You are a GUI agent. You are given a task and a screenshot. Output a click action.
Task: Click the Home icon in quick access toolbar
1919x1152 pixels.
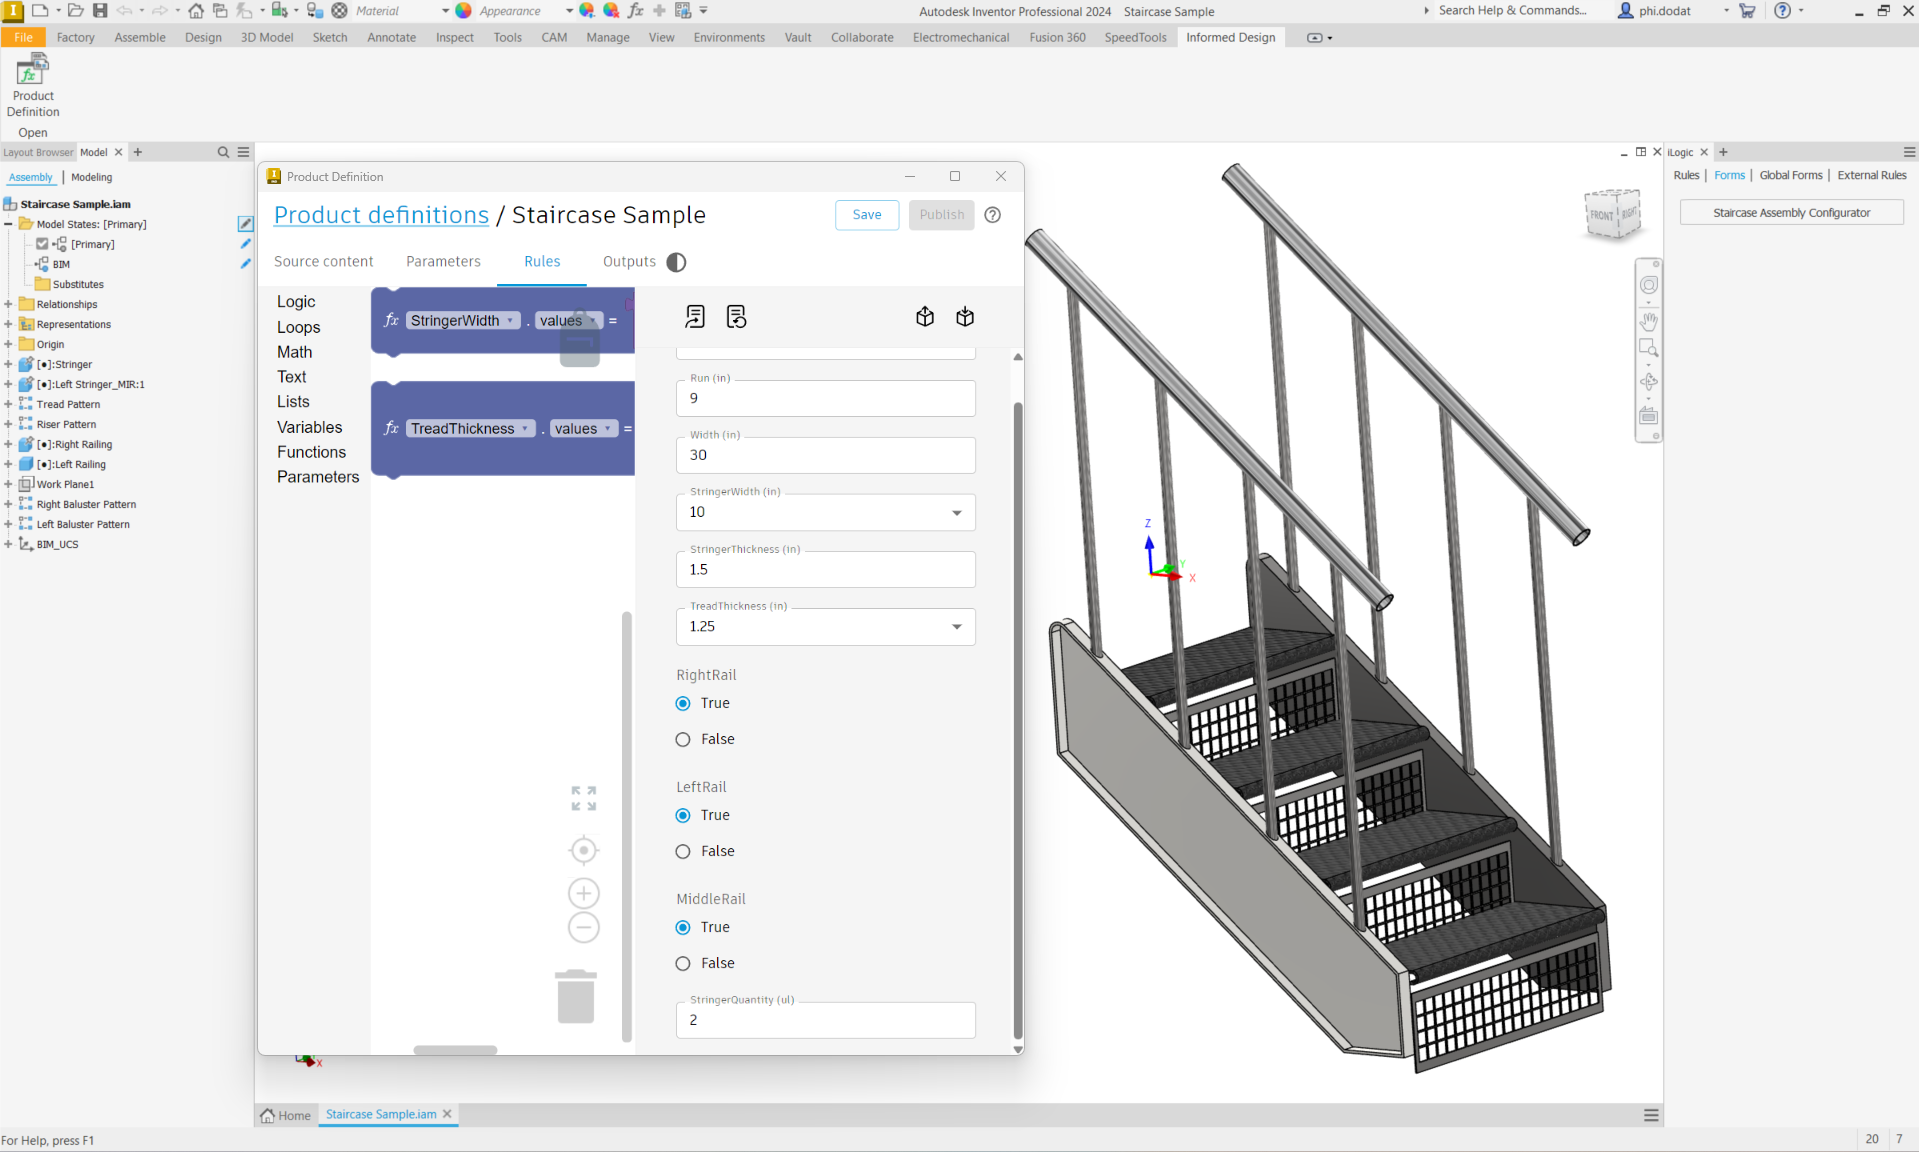196,11
